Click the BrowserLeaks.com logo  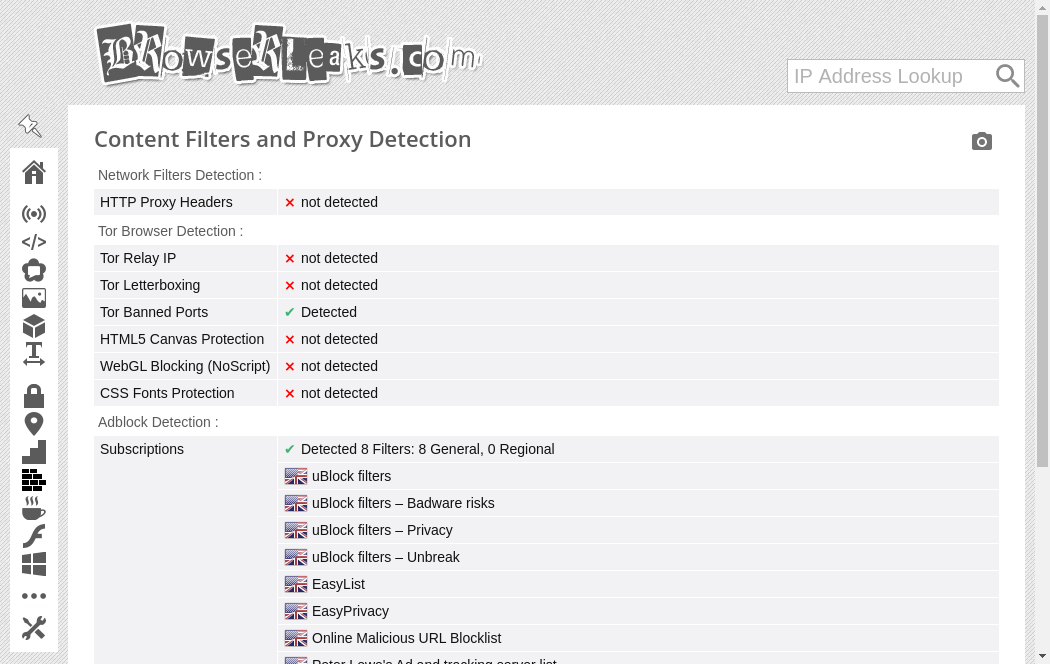(288, 55)
